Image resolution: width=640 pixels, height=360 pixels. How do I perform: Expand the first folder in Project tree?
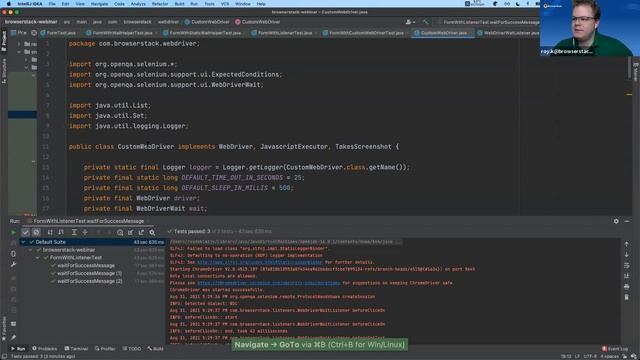point(19,44)
